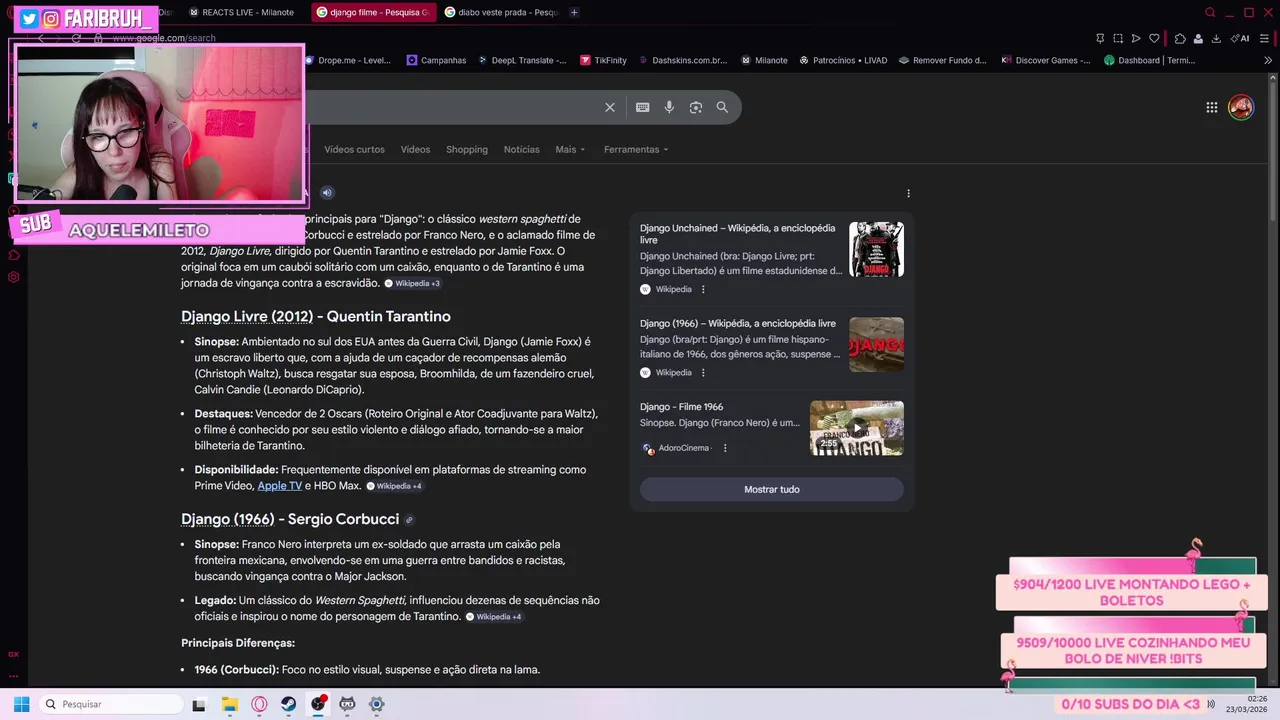
Task: Open the on-screen keyboard input tool
Action: point(643,107)
